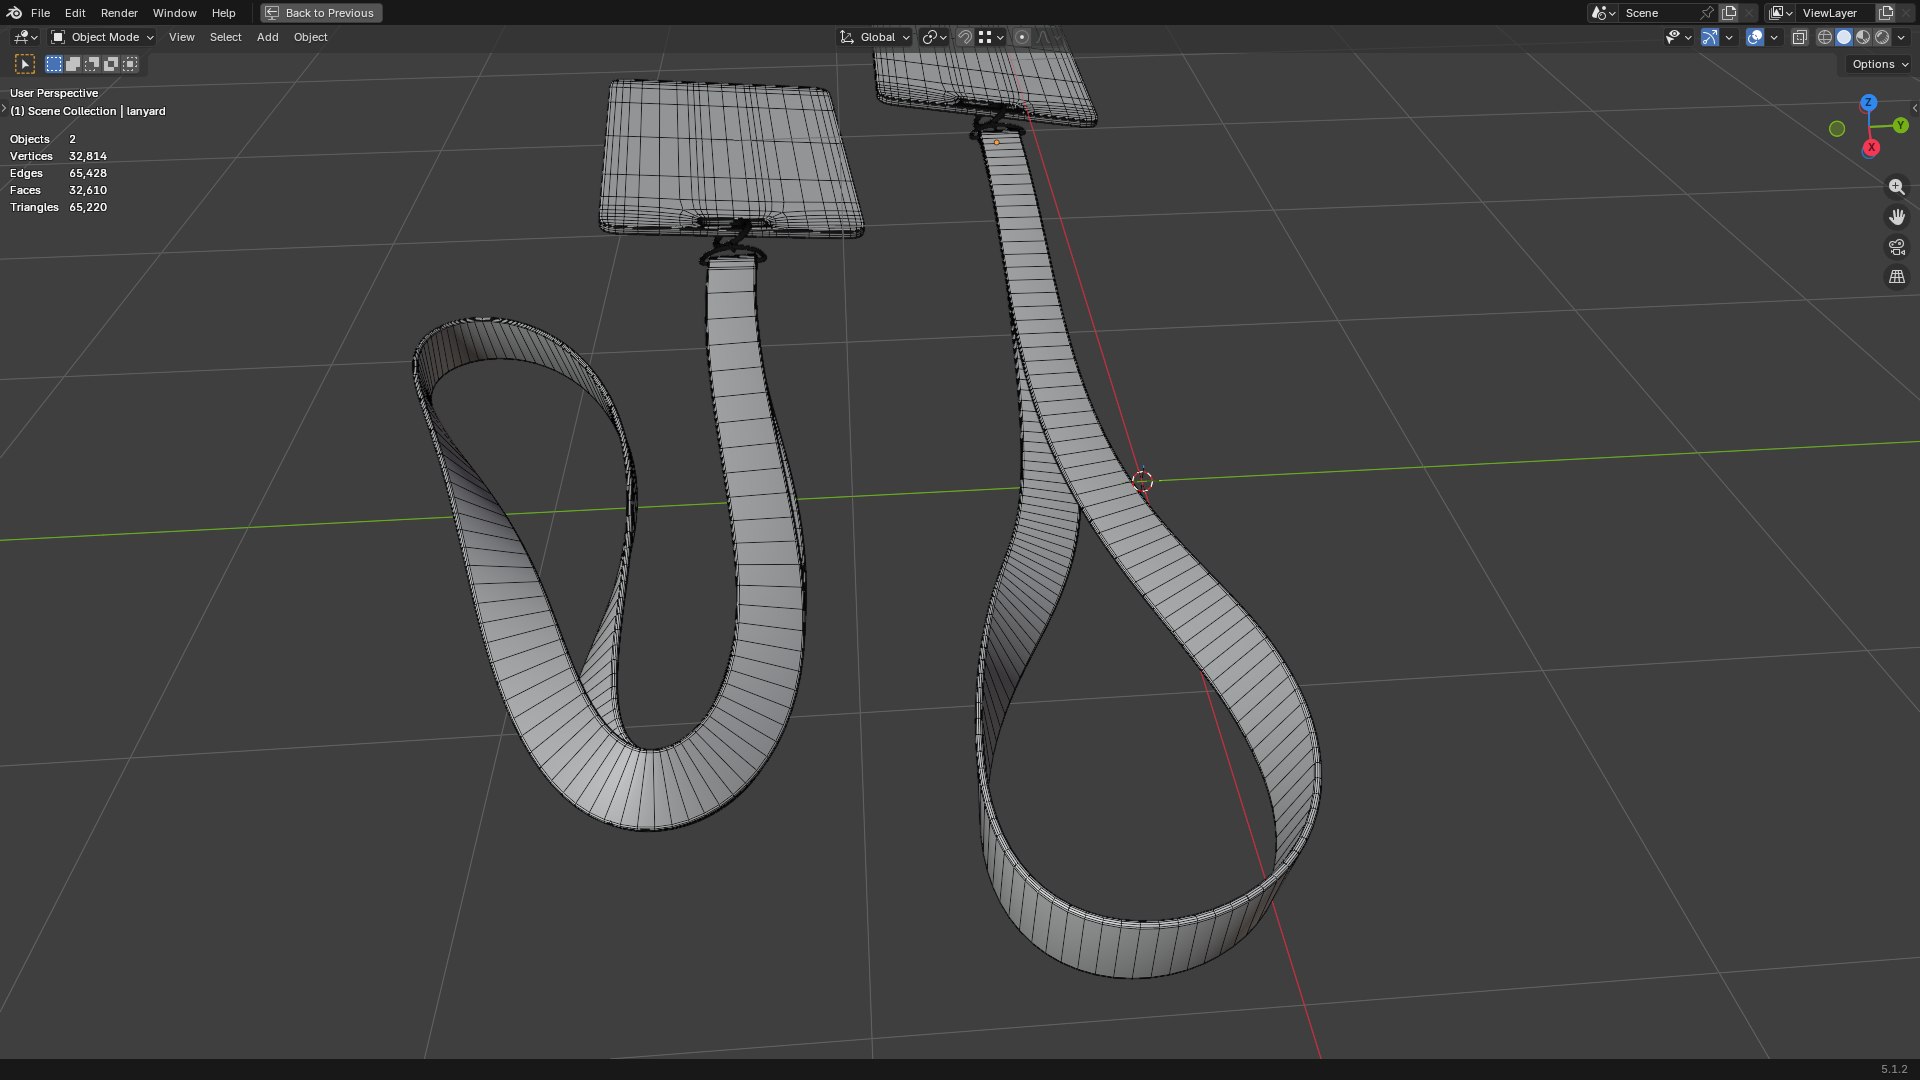Click the 3D cursor in the viewport
The image size is (1920, 1080).
point(1142,481)
